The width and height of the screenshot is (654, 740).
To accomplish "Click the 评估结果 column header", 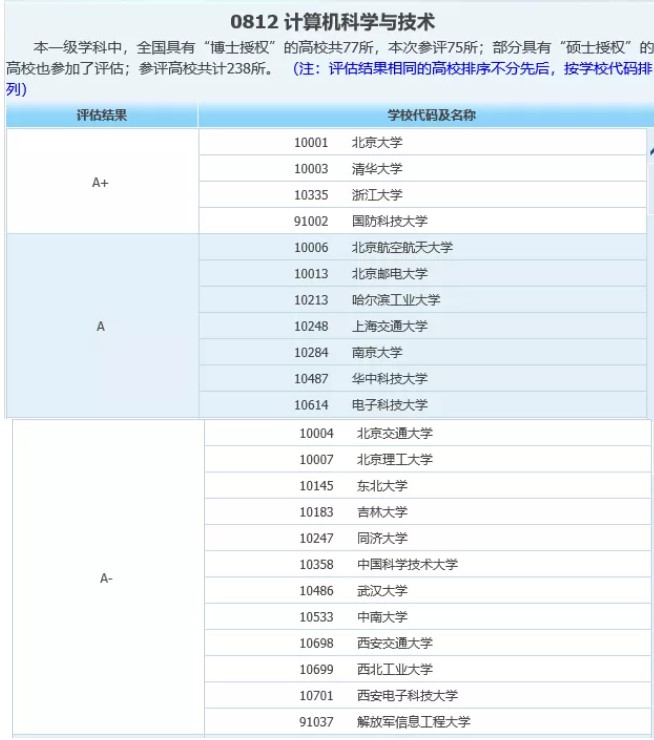I will pos(102,116).
